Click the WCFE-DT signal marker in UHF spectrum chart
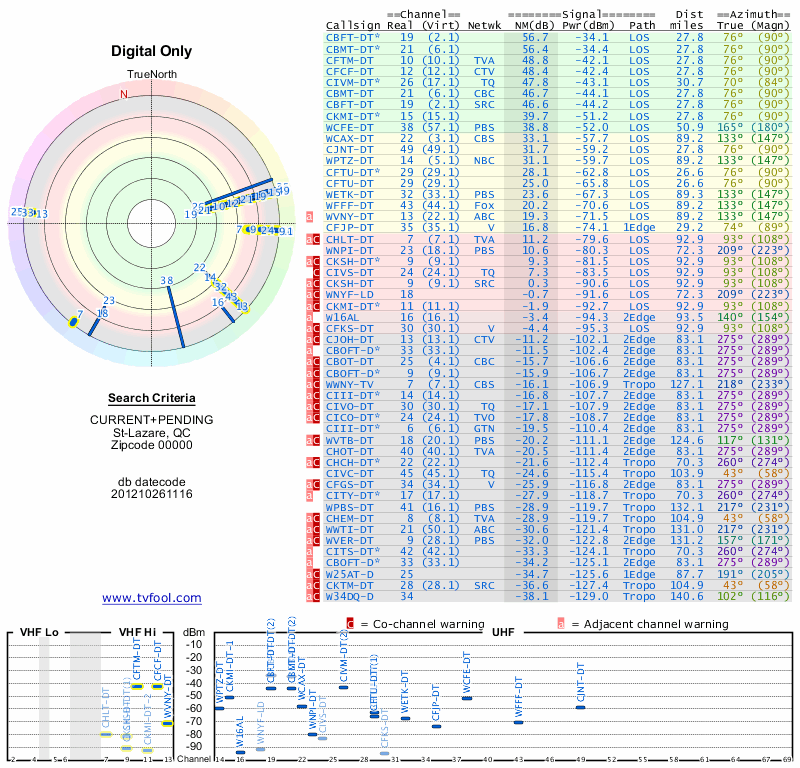The image size is (800, 768). [x=467, y=698]
